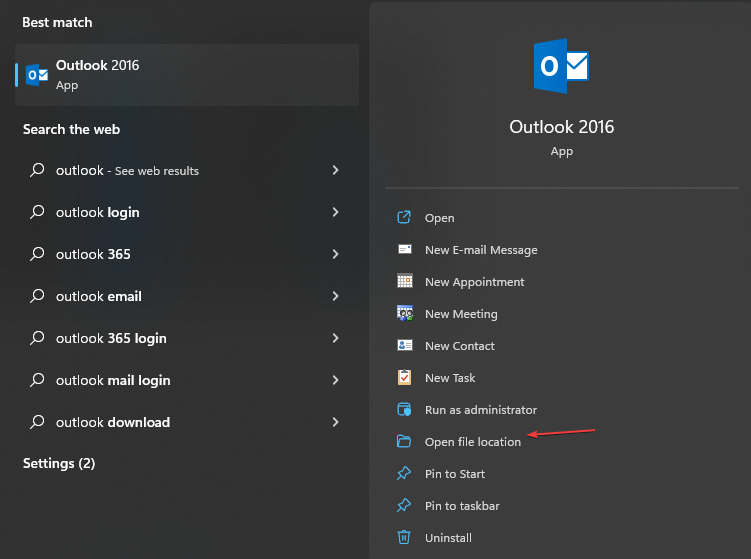Screen dimensions: 751x559
Task: Click the search icon beside outlook download
Action: [37, 422]
